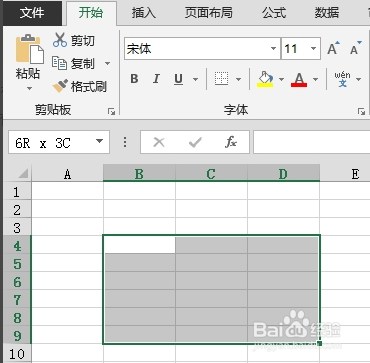Open the File (文件) tab
This screenshot has width=370, height=363.
point(32,13)
